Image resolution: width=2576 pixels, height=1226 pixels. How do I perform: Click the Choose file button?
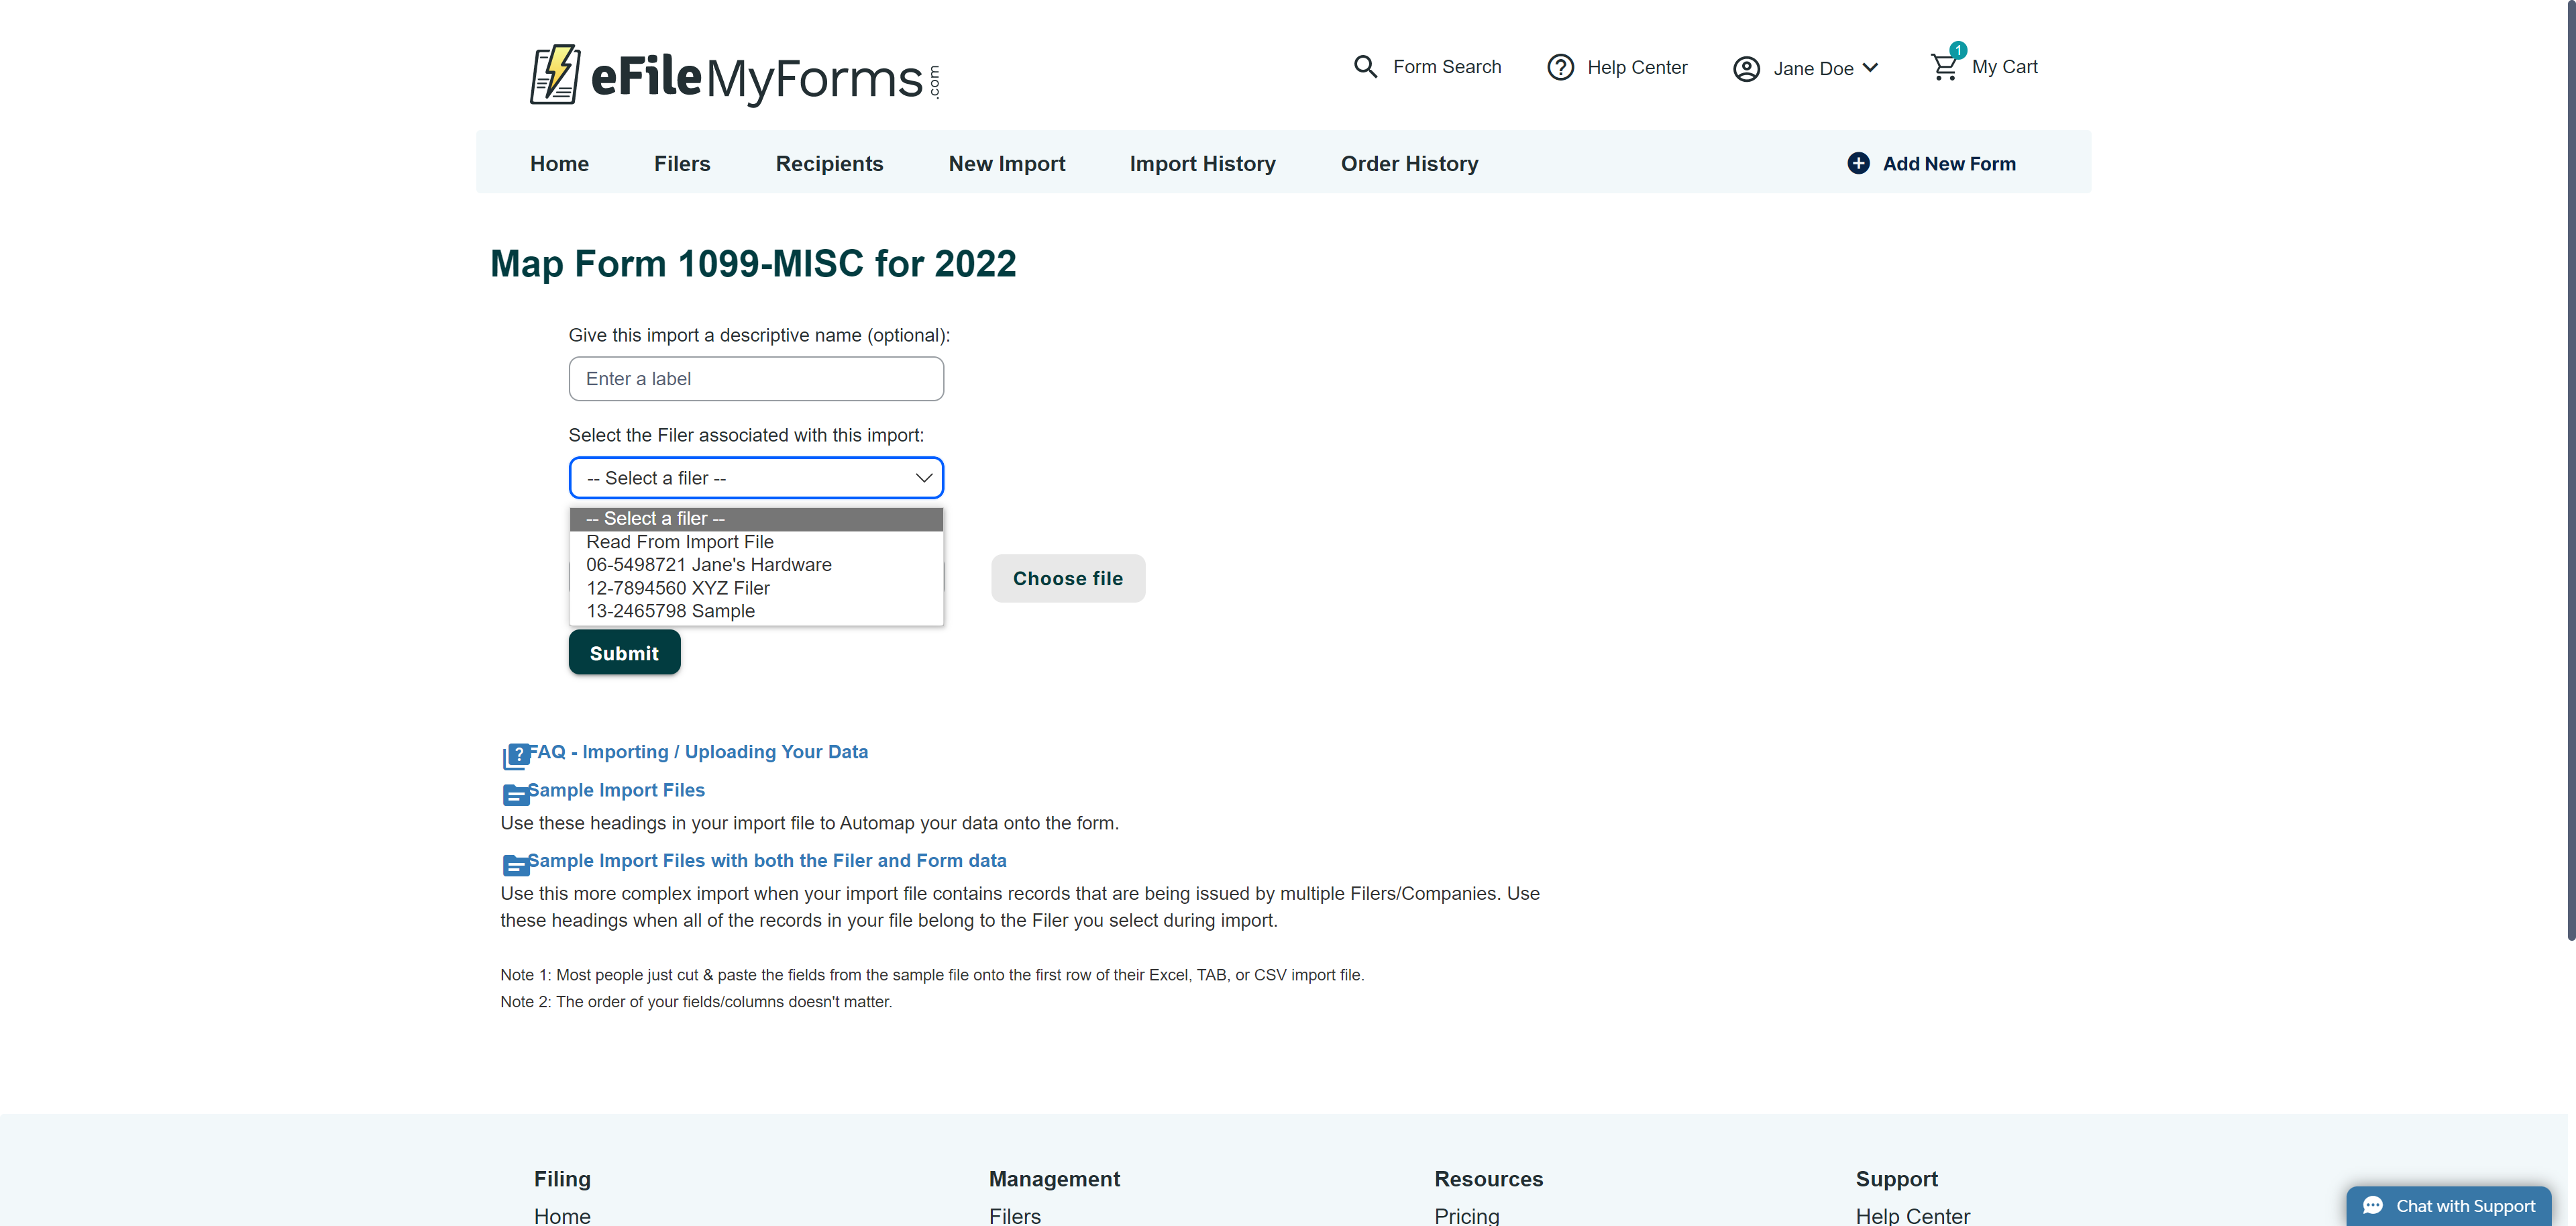1067,578
